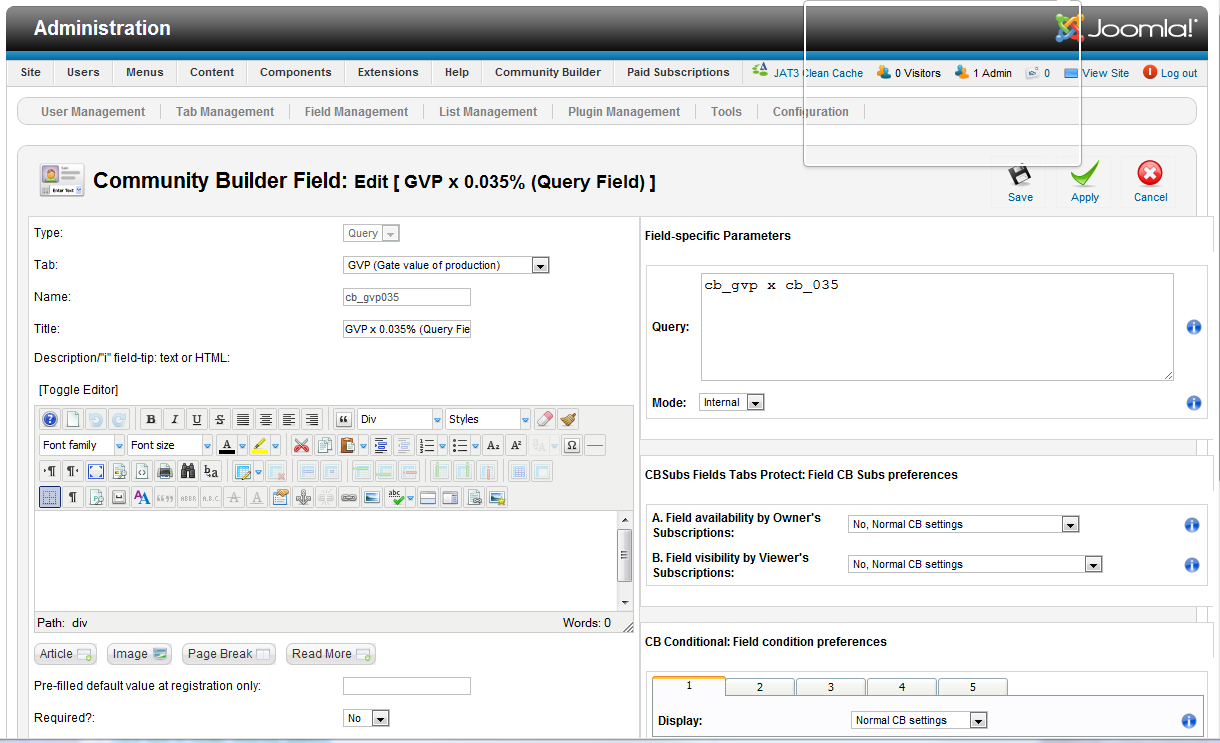This screenshot has width=1220, height=743.
Task: Insert special character omega icon
Action: (572, 445)
